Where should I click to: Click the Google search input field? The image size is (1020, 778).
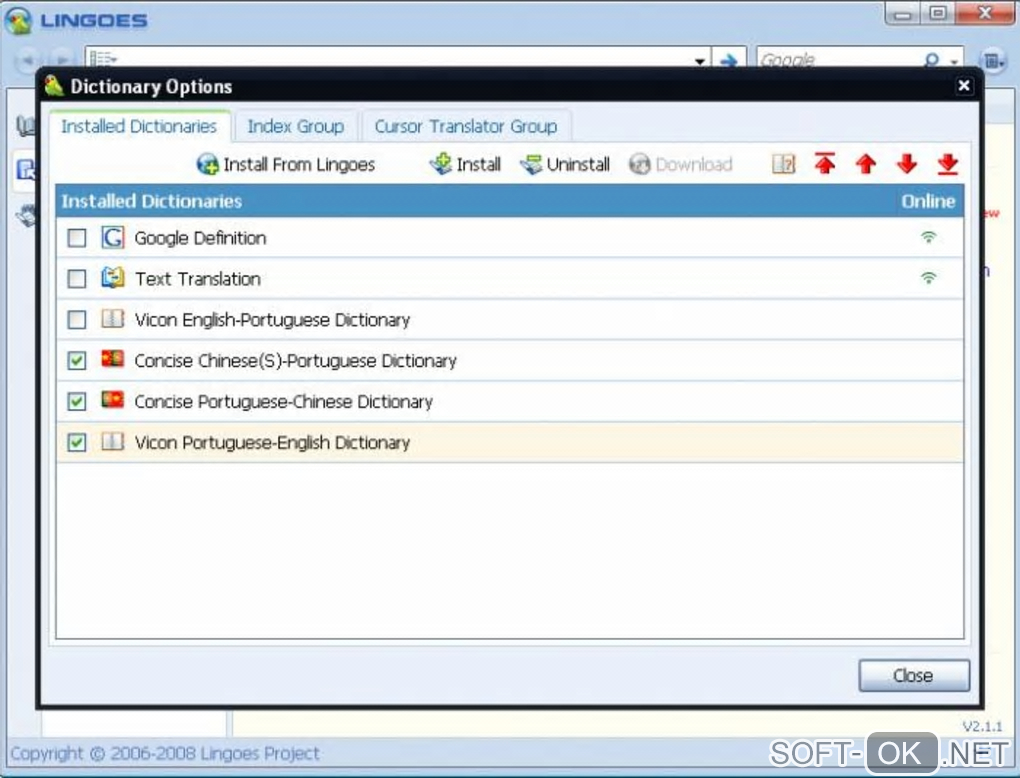tap(839, 60)
